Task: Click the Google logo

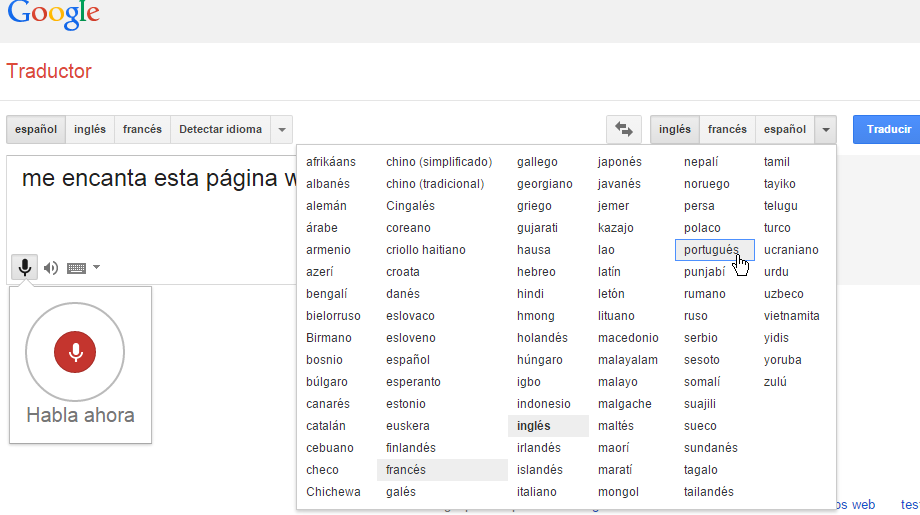Action: (53, 14)
